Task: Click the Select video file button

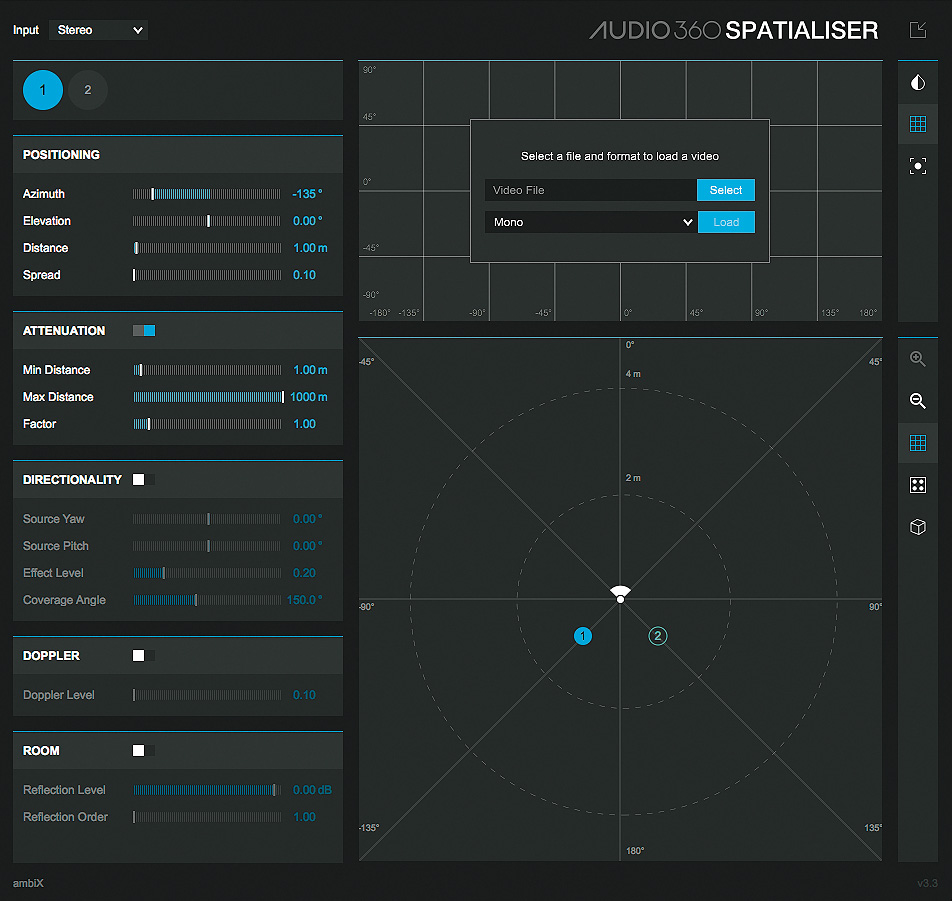Action: 726,190
